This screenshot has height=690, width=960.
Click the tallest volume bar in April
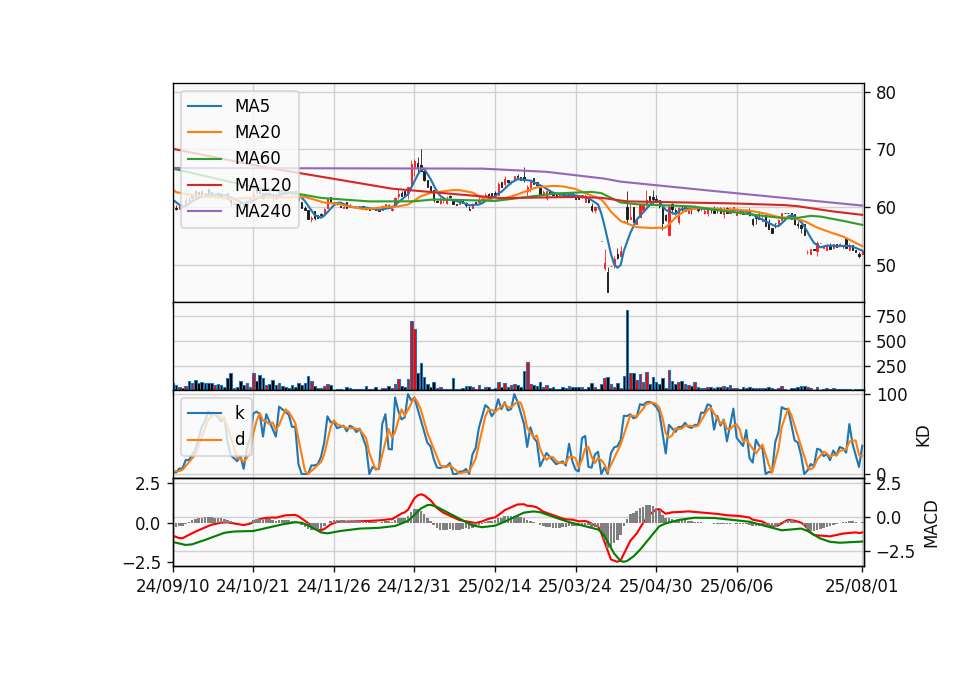pyautogui.click(x=627, y=350)
